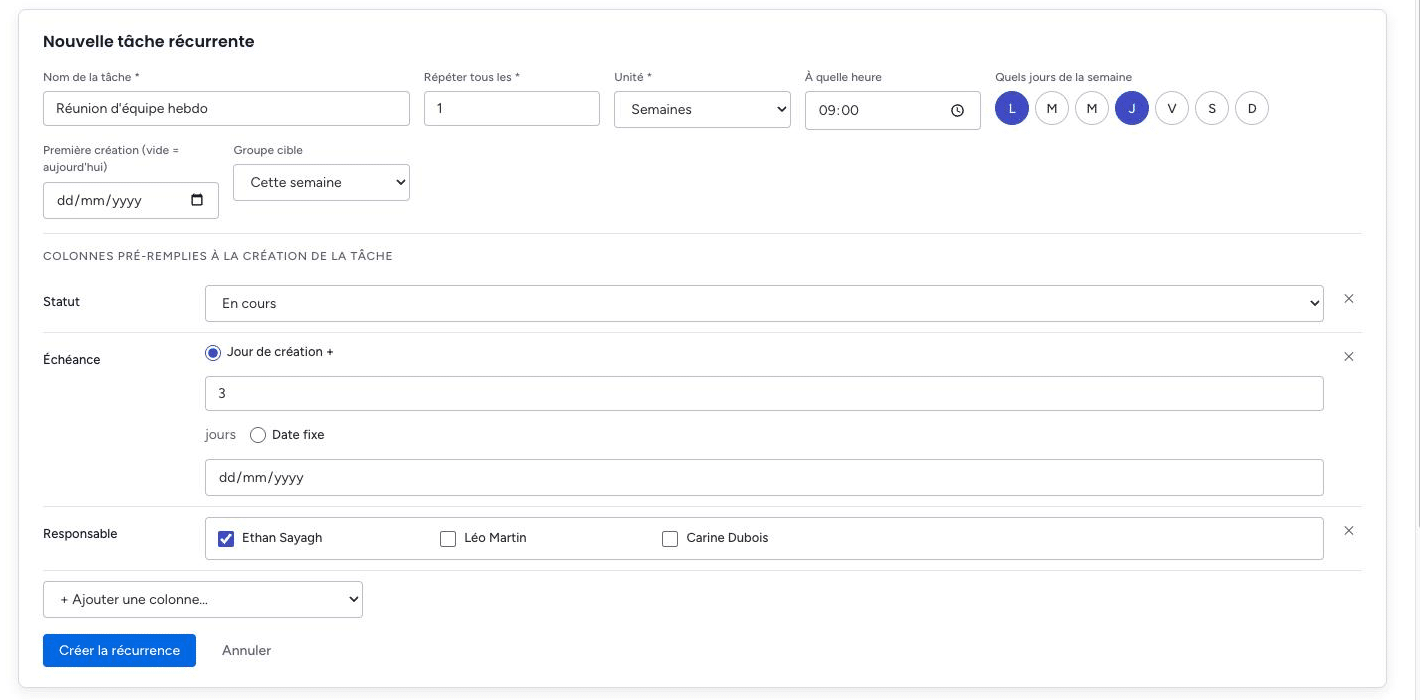Select the Date fixe radio button
Image resolution: width=1420 pixels, height=700 pixels.
(258, 435)
